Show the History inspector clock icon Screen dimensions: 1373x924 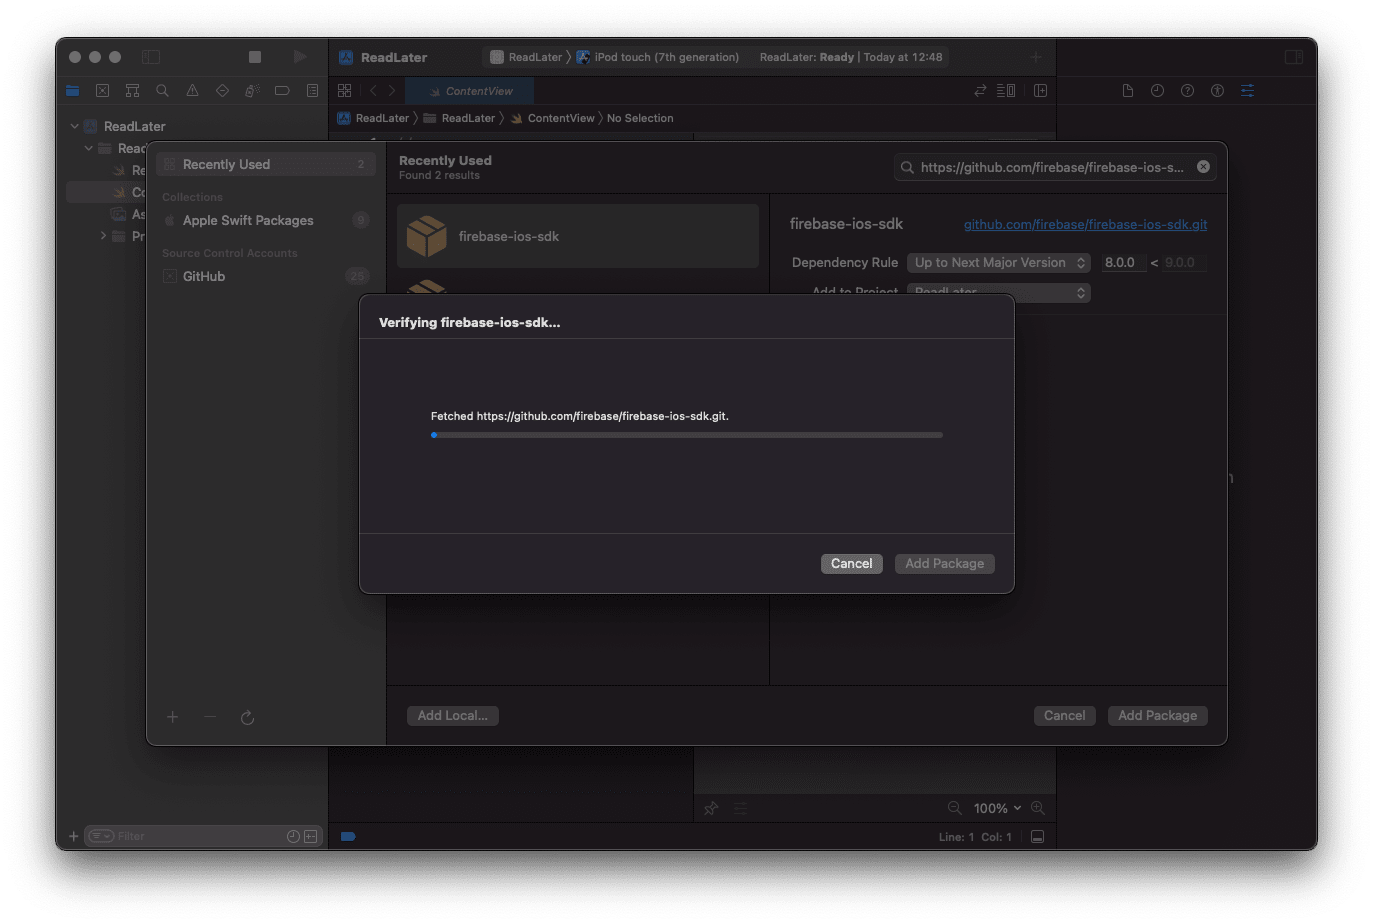pyautogui.click(x=1157, y=90)
